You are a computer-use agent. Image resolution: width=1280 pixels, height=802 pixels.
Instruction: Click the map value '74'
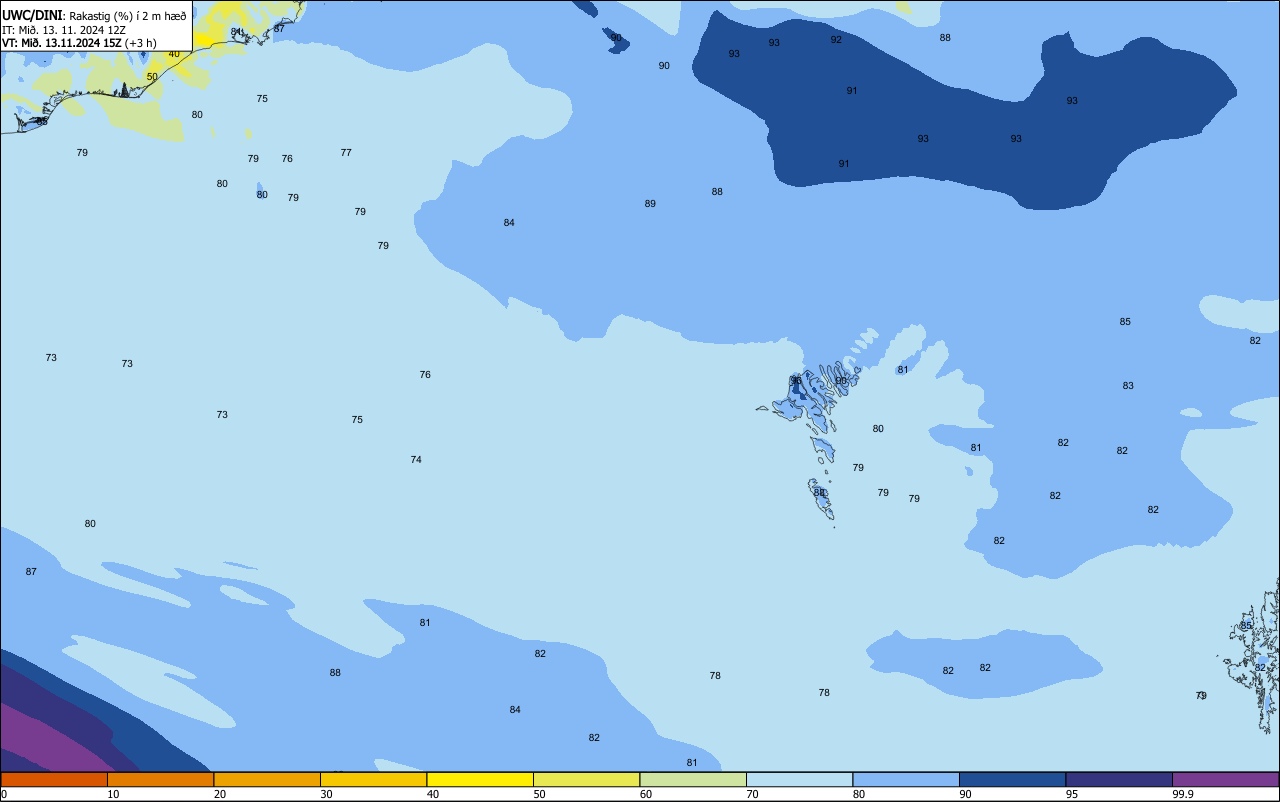[416, 460]
